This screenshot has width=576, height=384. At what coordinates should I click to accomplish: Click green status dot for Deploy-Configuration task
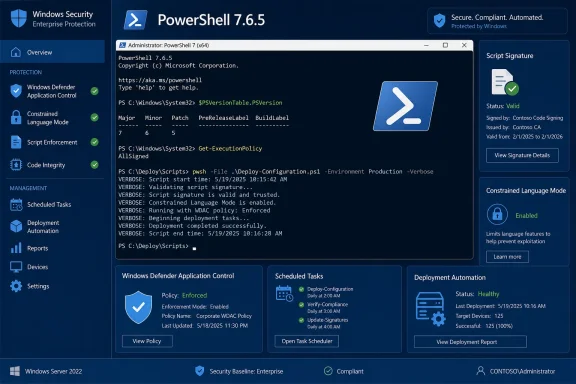pos(302,289)
